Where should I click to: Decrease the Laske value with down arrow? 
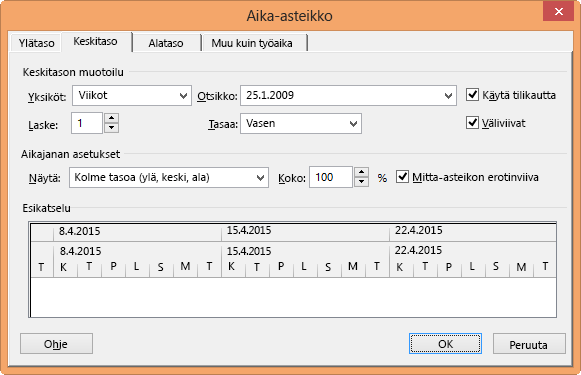tap(112, 128)
